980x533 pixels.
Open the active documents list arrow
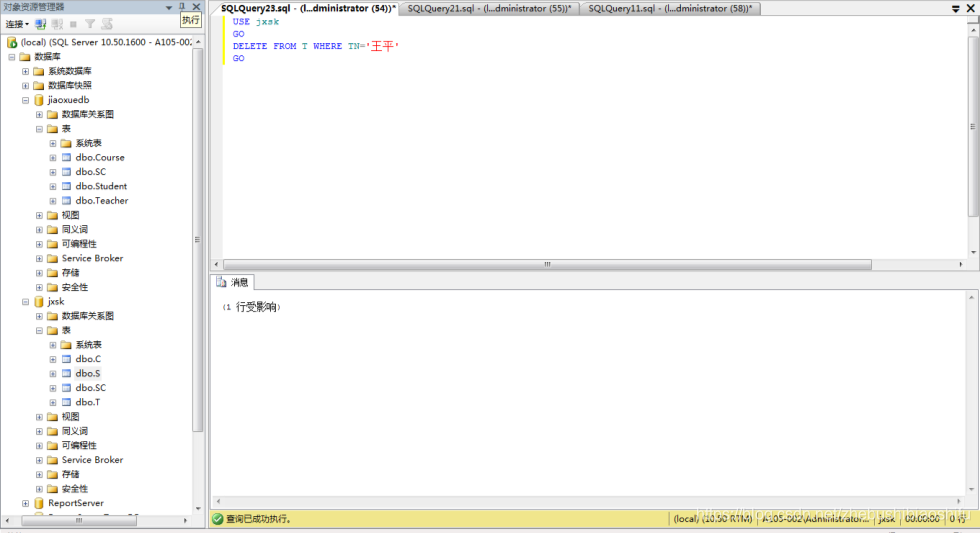pyautogui.click(x=956, y=8)
